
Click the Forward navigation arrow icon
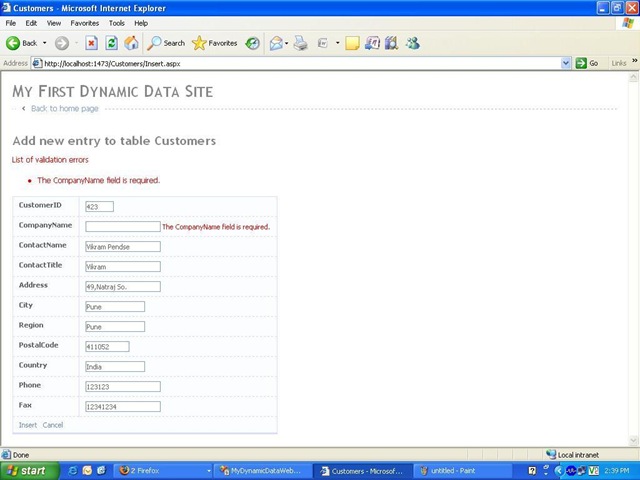point(62,43)
